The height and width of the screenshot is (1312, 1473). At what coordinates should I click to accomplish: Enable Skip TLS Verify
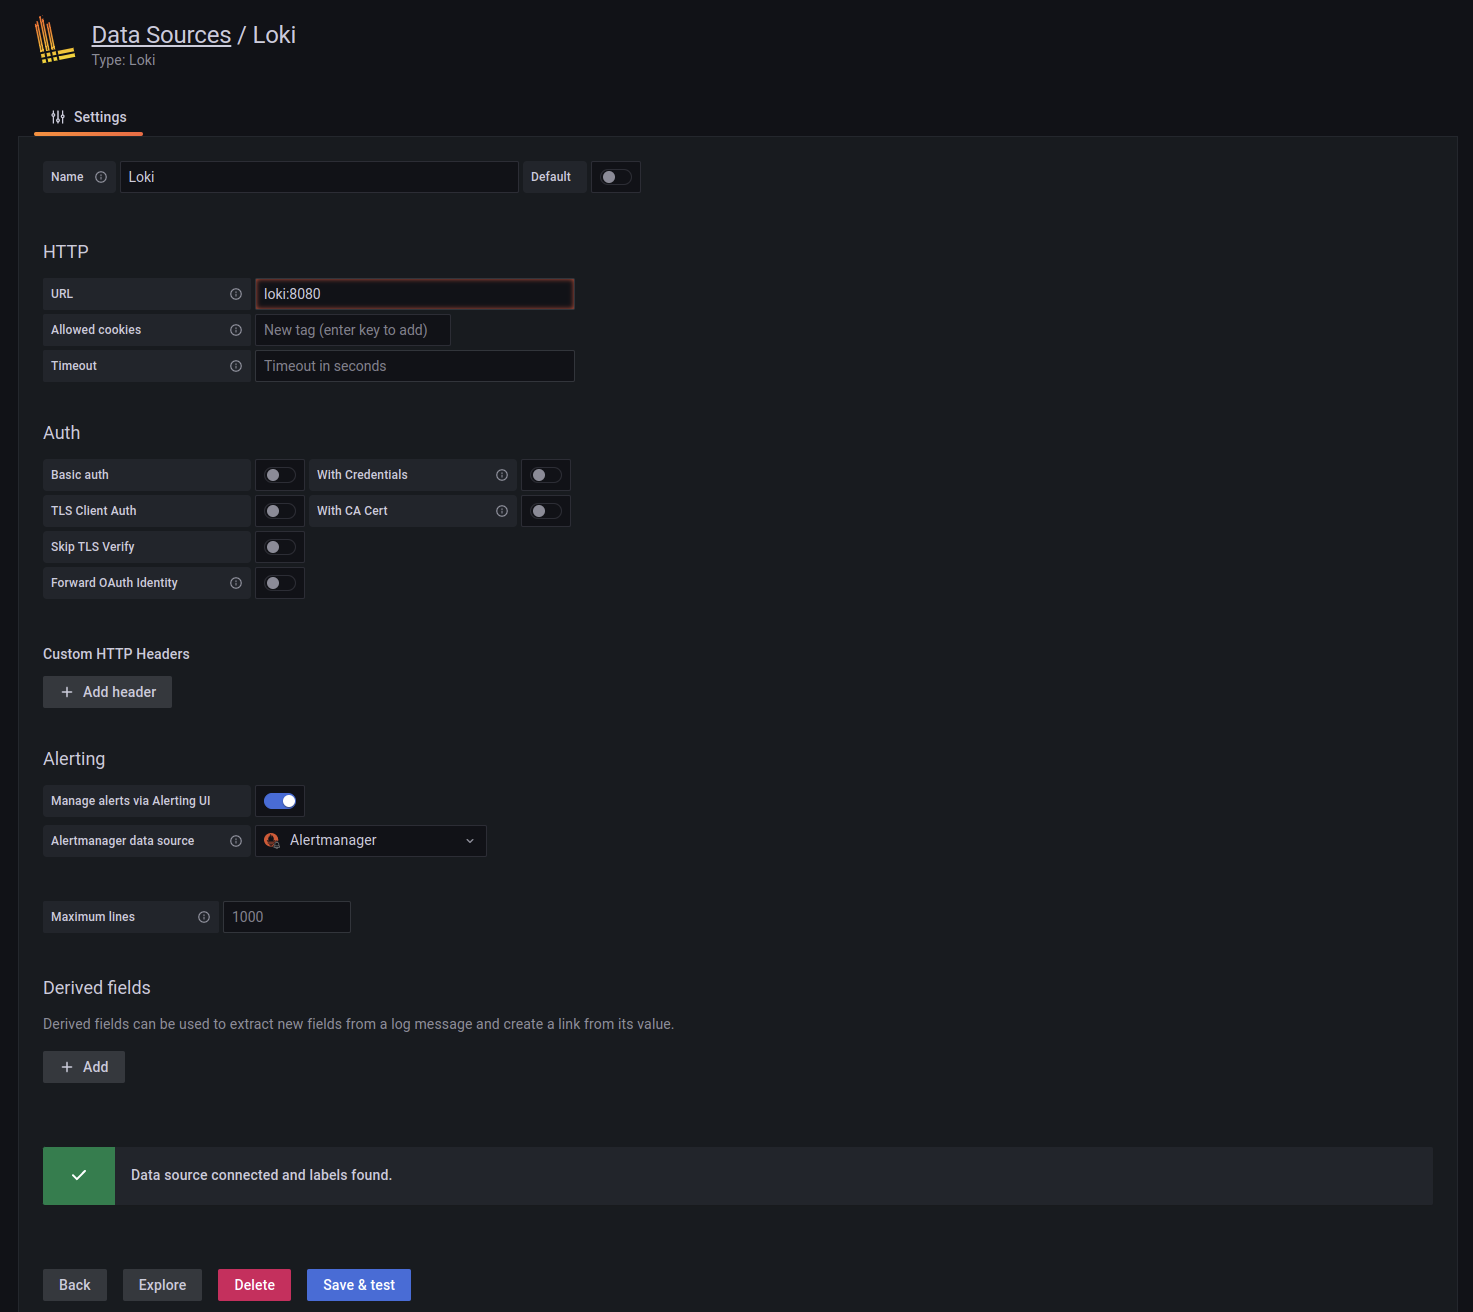click(279, 546)
